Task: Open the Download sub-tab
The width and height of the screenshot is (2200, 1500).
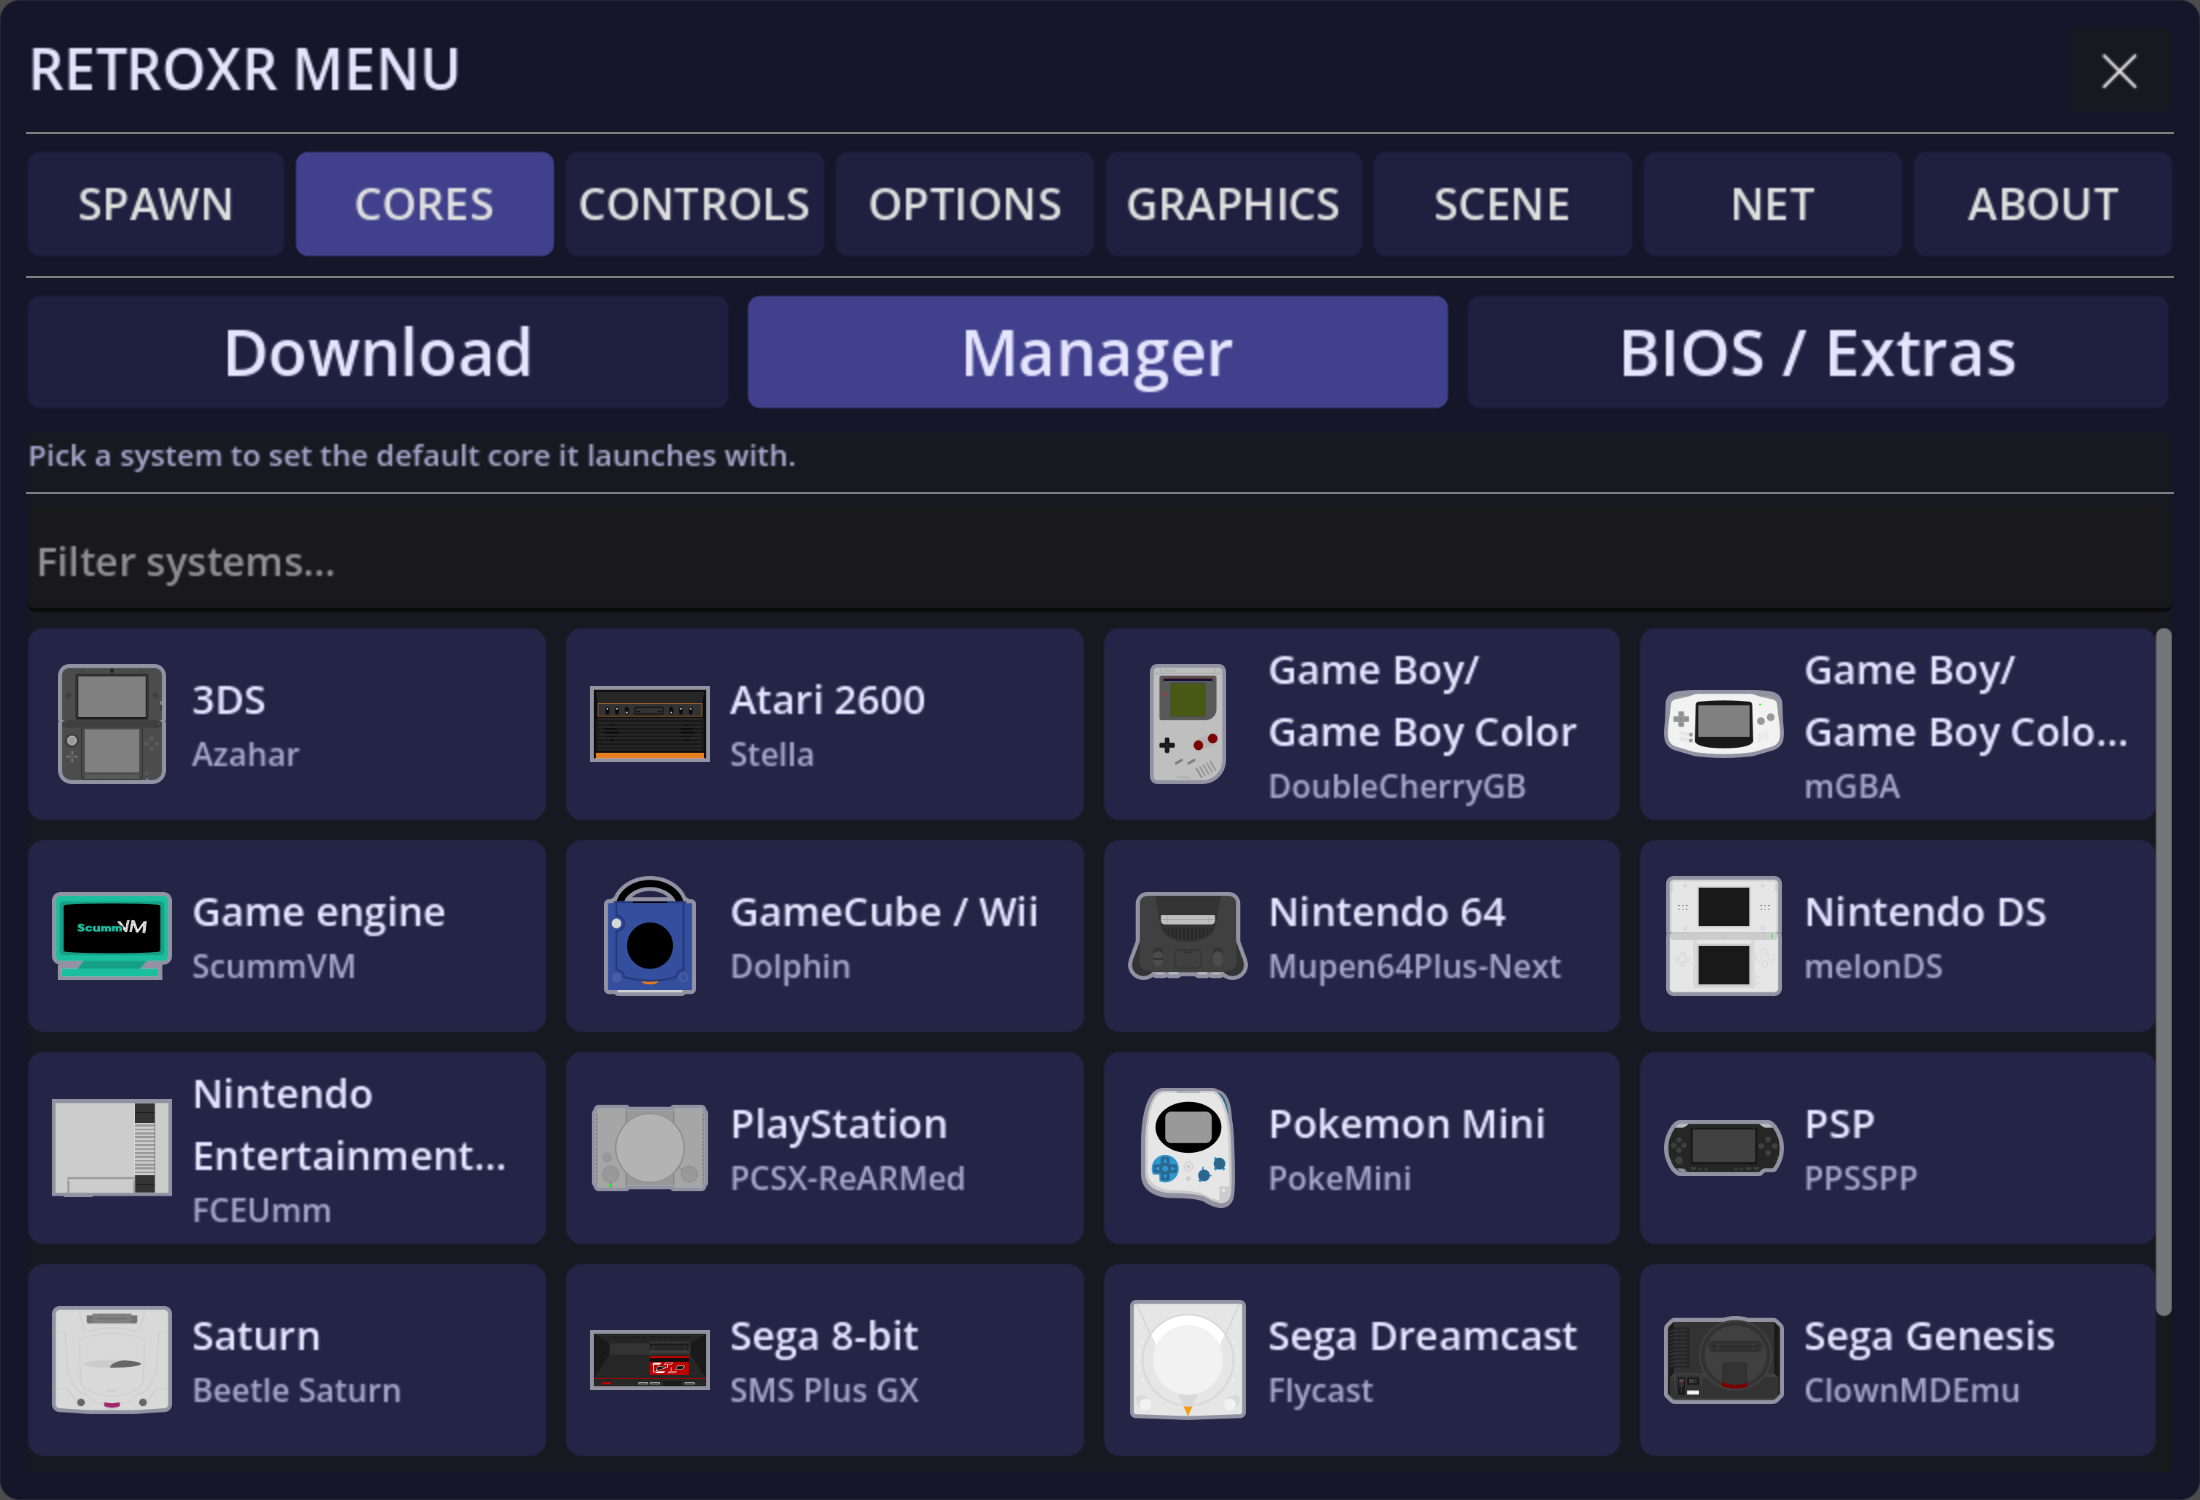Action: click(378, 352)
